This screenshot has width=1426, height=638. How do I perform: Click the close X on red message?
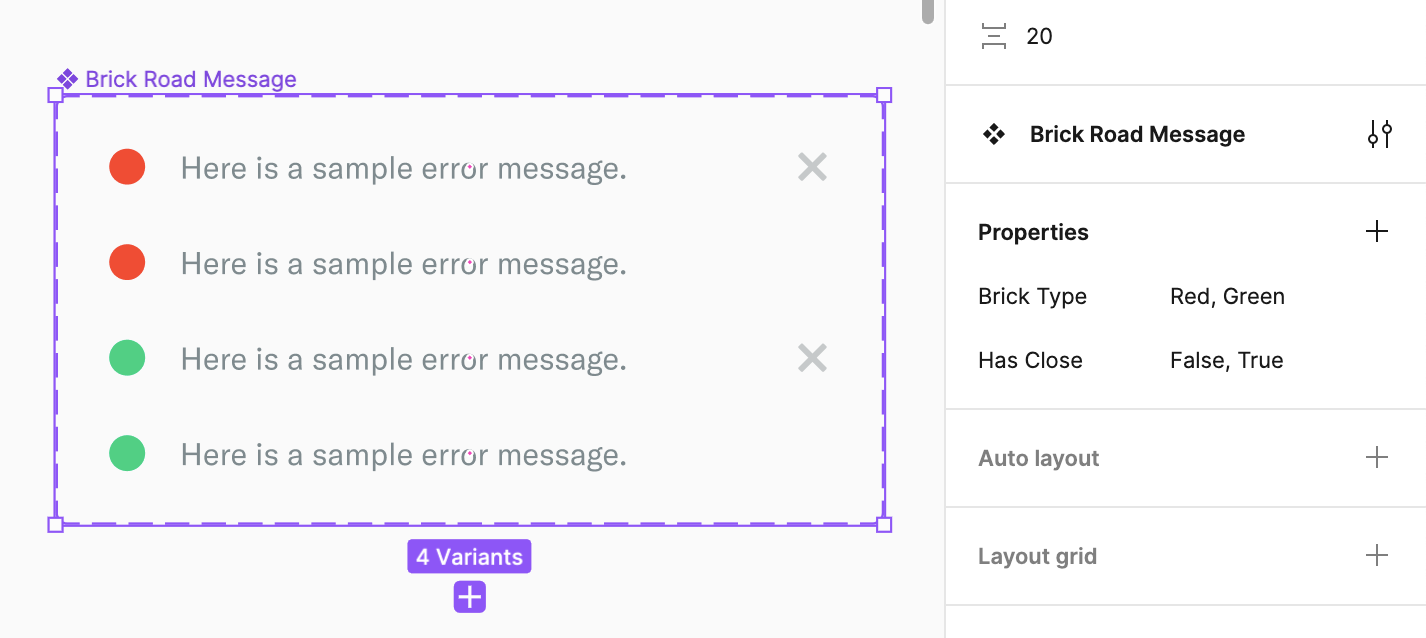coord(812,167)
